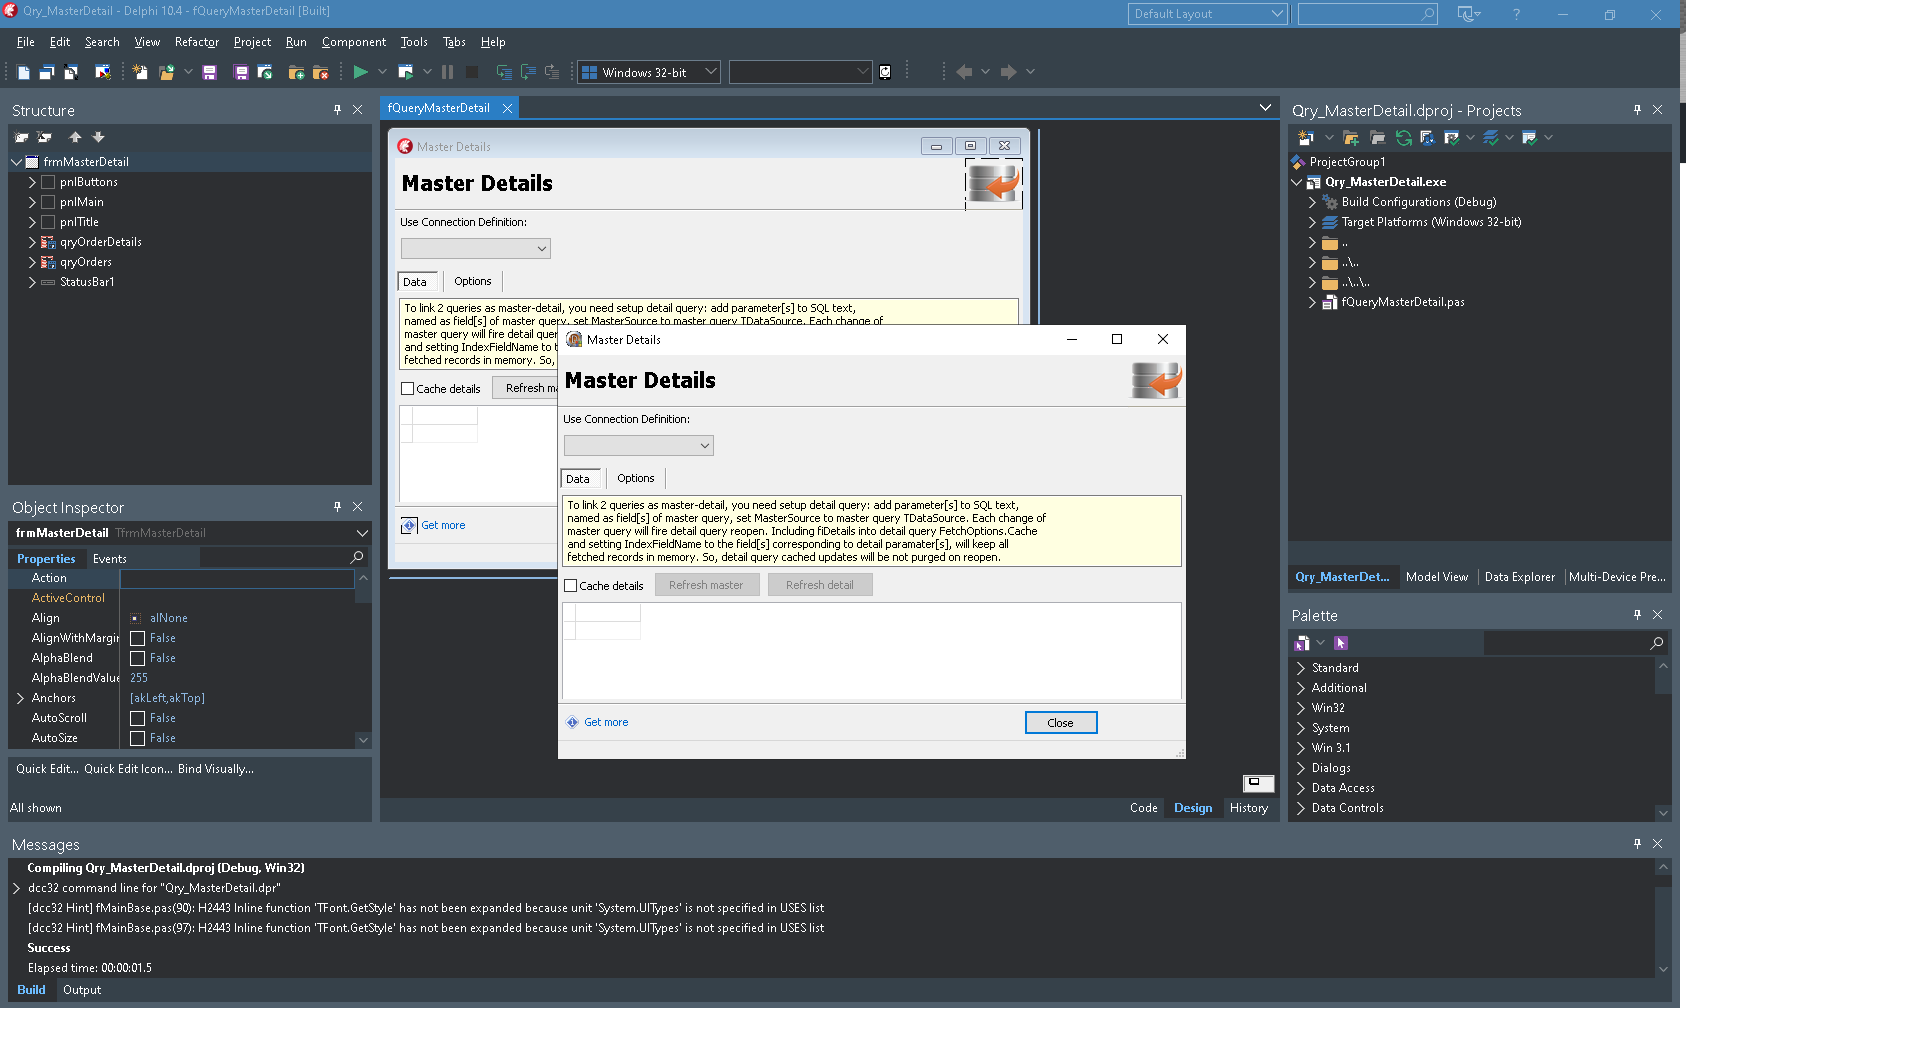Toggle the AutoSize False checkbox
The height and width of the screenshot is (1047, 1920).
click(x=138, y=738)
